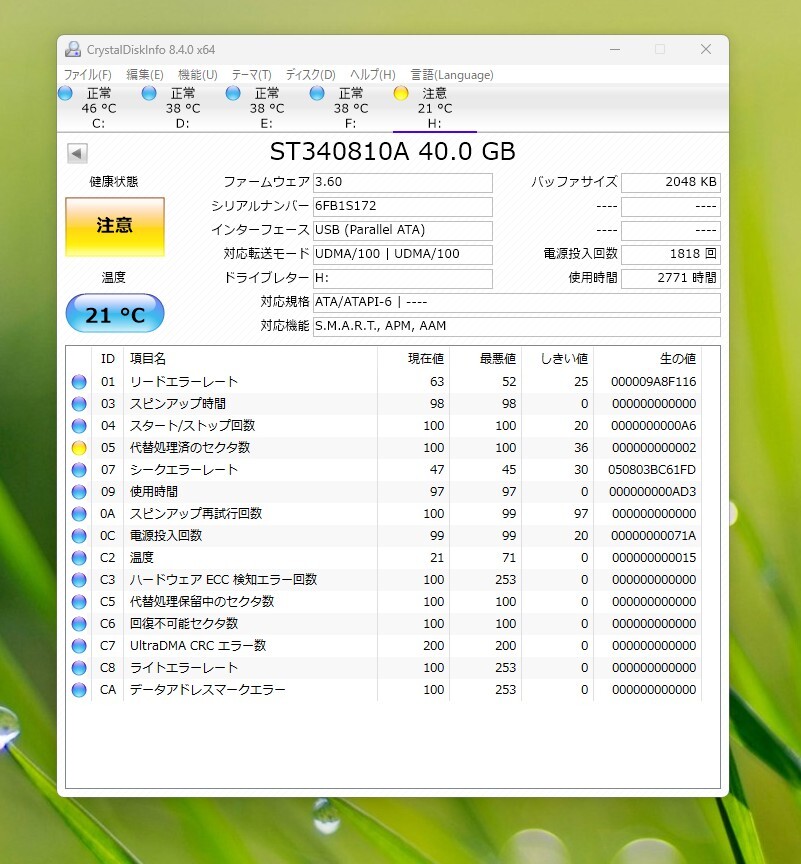The height and width of the screenshot is (864, 801).
Task: Click status icon of C7 UltraDMA CRC row
Action: [x=79, y=646]
